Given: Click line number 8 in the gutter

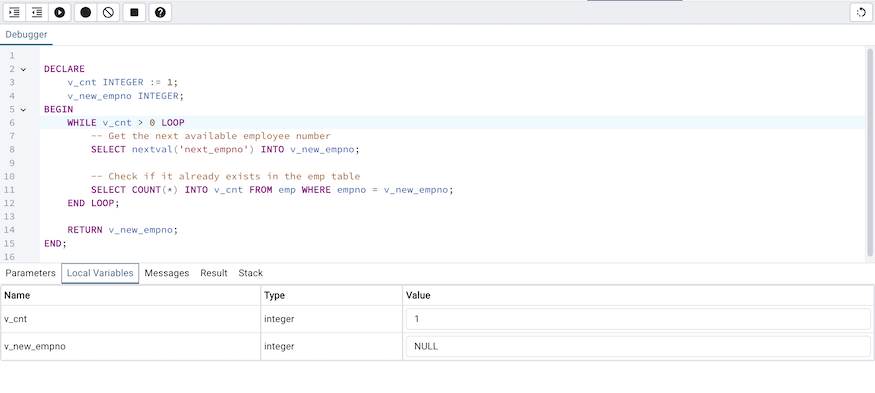Looking at the screenshot, I should (x=12, y=150).
